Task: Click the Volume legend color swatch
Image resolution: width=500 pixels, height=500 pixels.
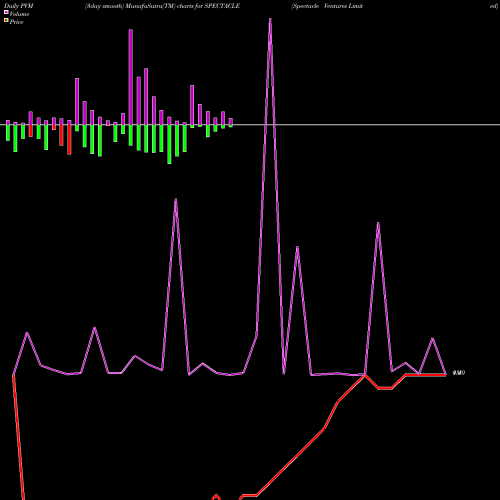Action: [x=6, y=12]
